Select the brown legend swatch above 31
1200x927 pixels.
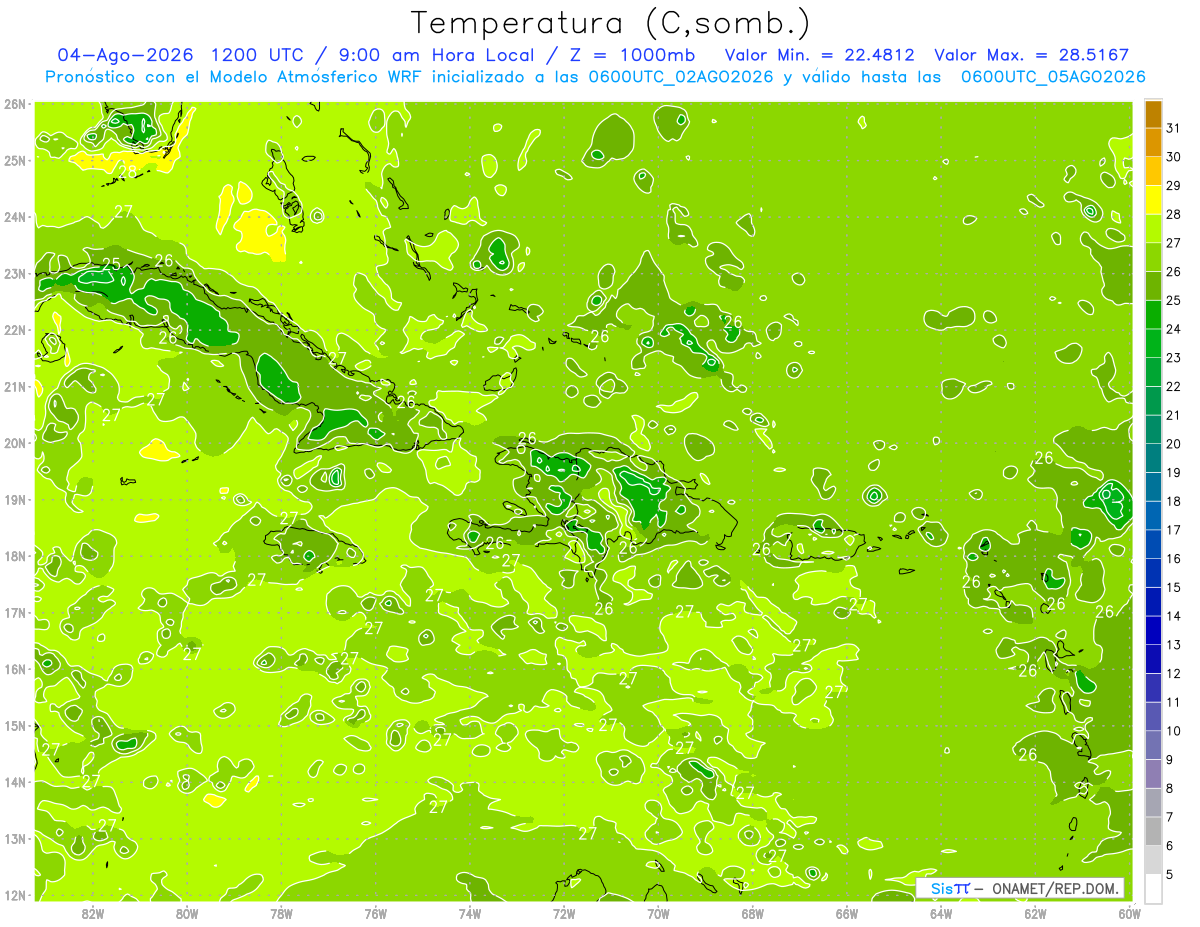coord(1153,114)
